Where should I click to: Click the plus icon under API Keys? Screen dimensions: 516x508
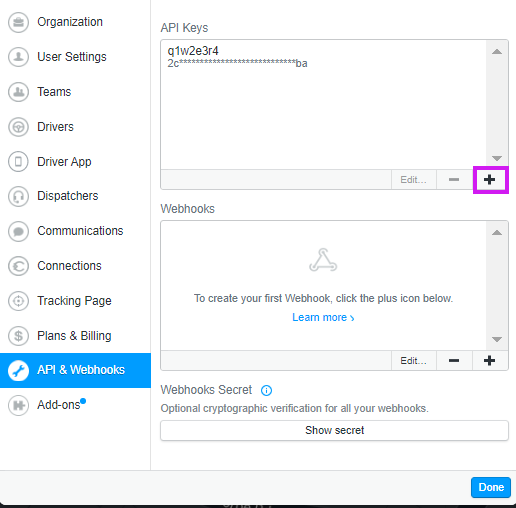click(x=490, y=180)
